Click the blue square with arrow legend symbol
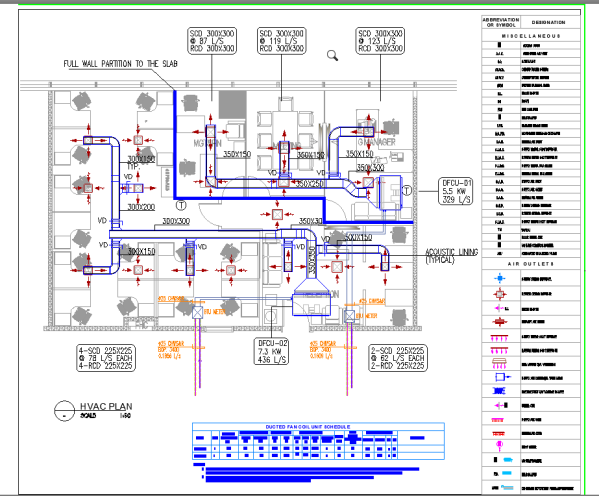 [502, 378]
